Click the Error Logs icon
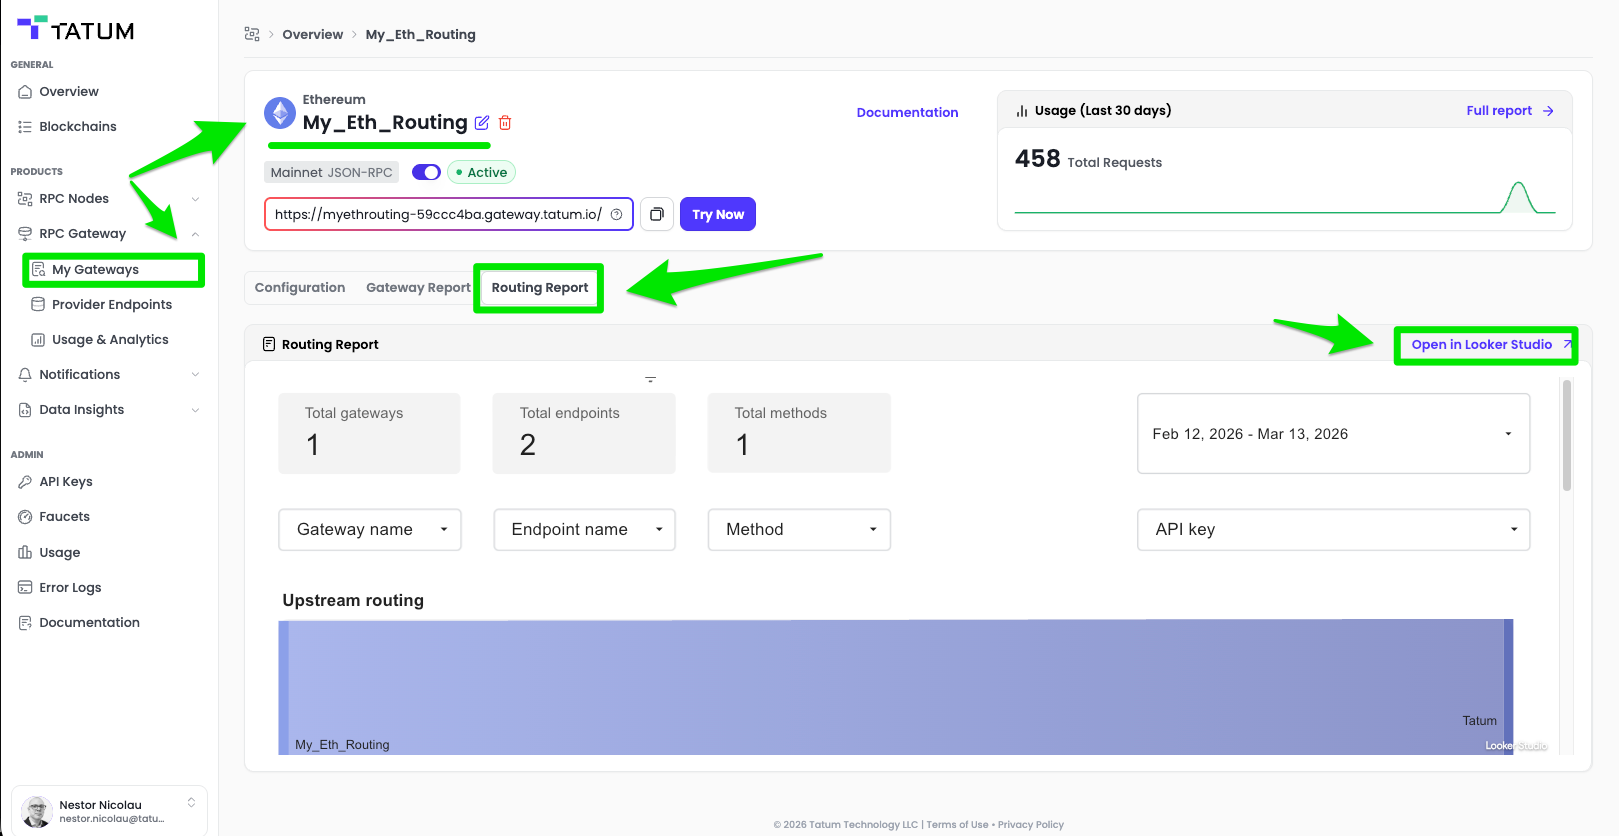This screenshot has width=1619, height=836. click(x=25, y=588)
